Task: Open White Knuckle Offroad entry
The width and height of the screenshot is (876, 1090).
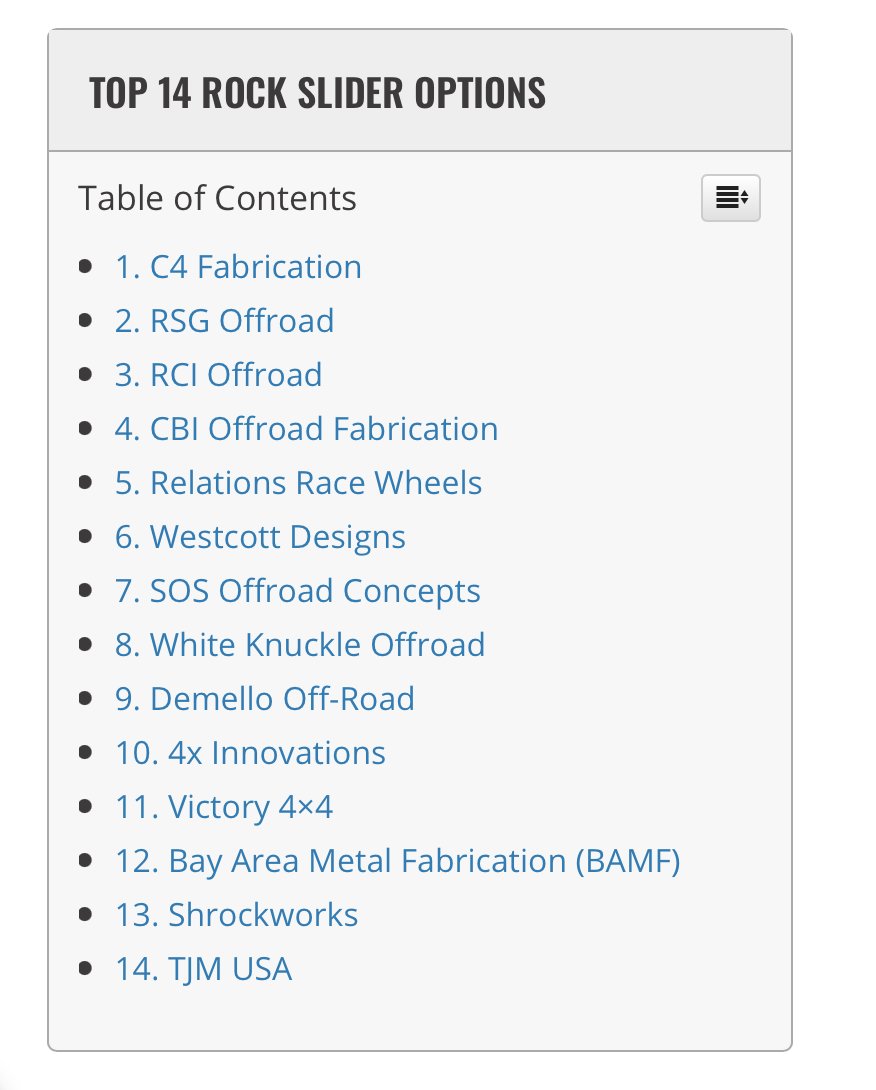Action: click(300, 645)
